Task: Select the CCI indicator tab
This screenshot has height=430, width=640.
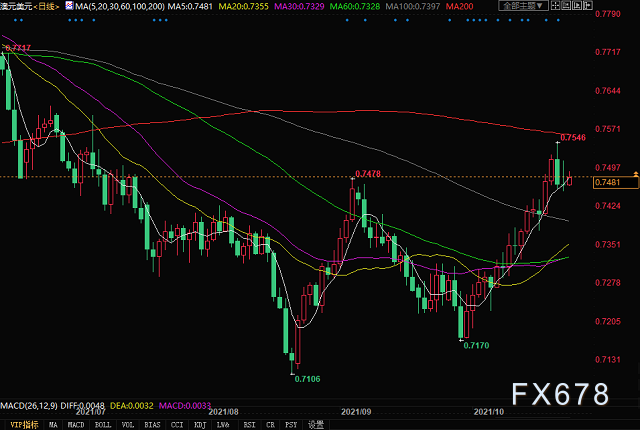Action: coord(177,425)
